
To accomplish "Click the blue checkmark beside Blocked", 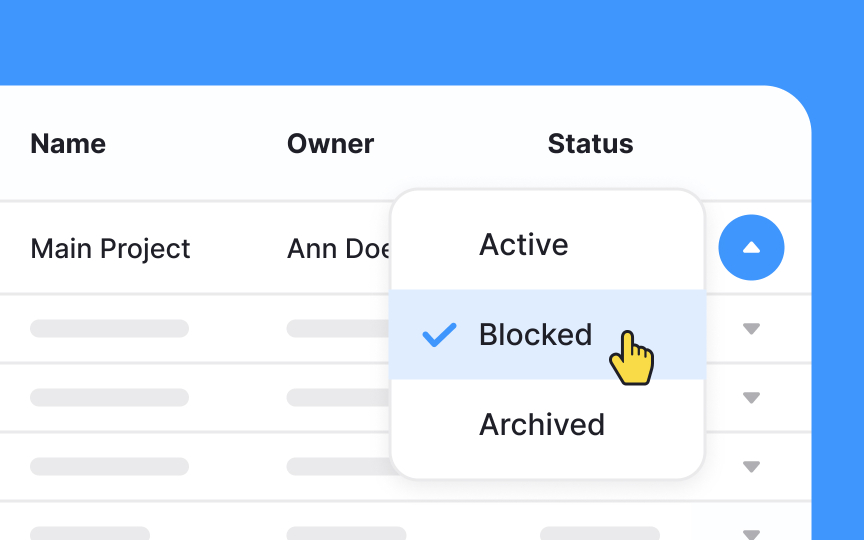I will 439,335.
